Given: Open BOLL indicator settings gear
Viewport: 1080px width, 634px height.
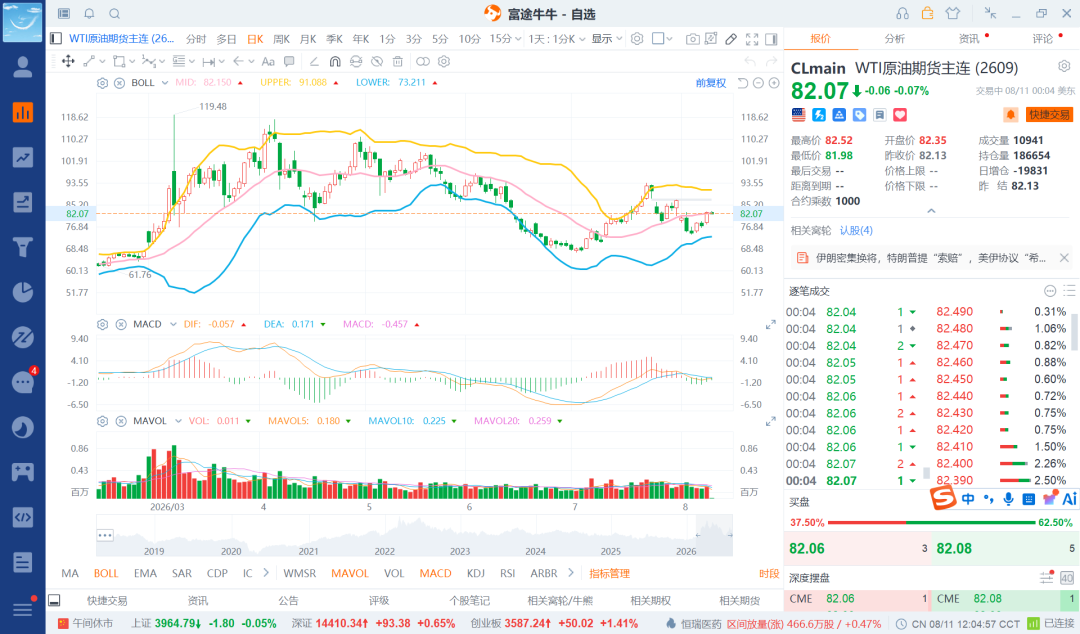Looking at the screenshot, I should tap(103, 83).
